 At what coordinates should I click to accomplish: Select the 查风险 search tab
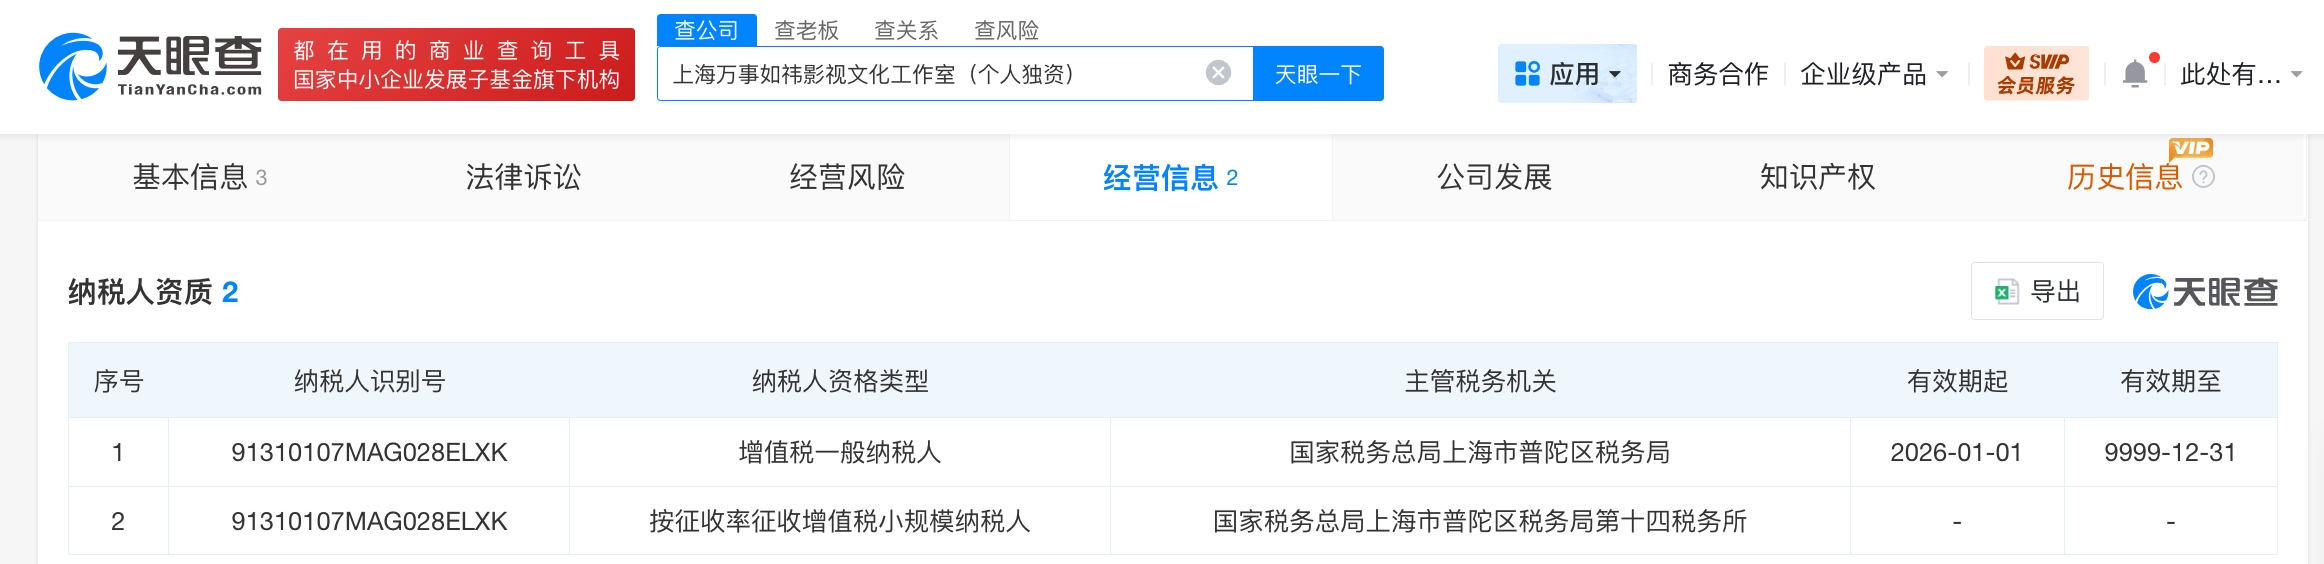pyautogui.click(x=1006, y=31)
